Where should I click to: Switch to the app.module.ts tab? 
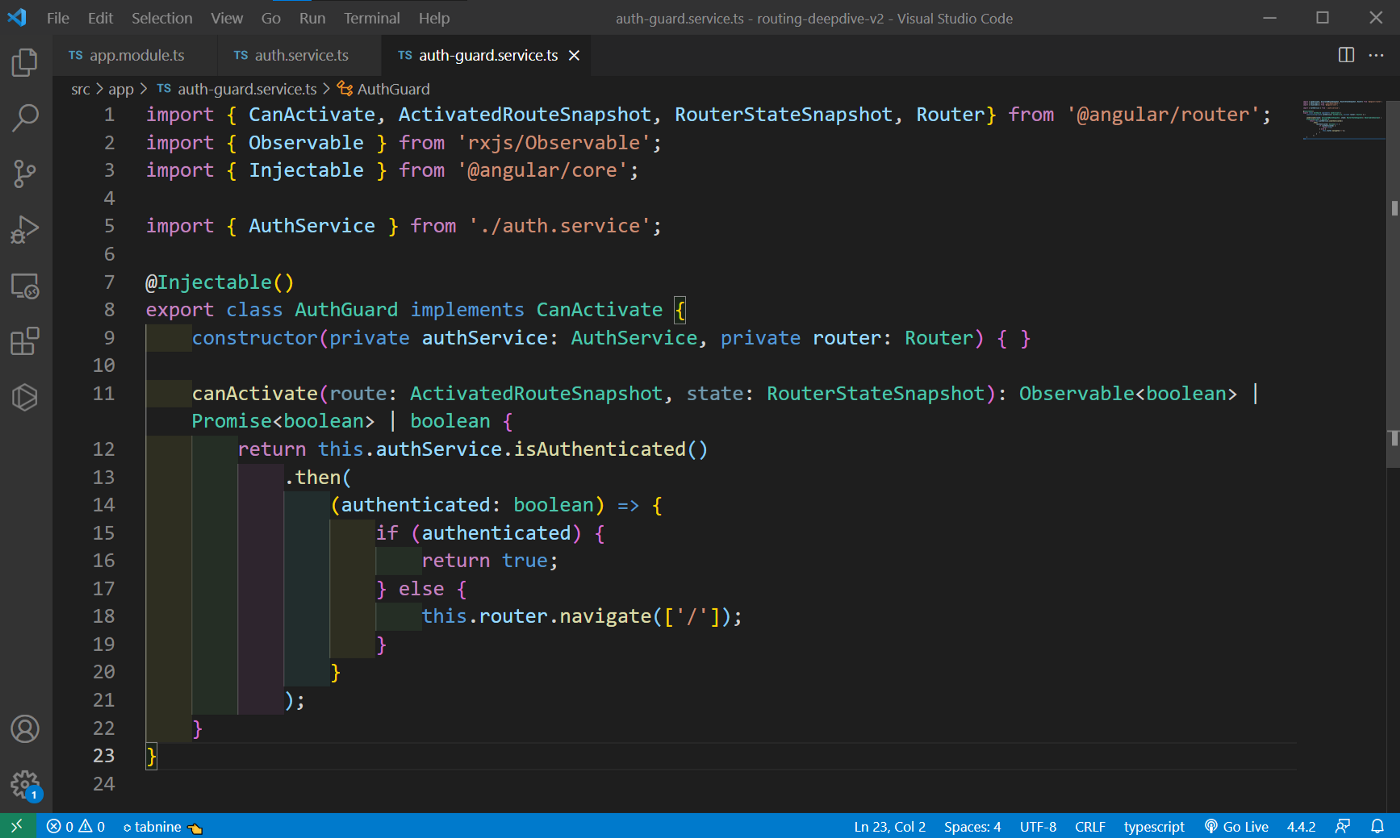[x=135, y=56]
